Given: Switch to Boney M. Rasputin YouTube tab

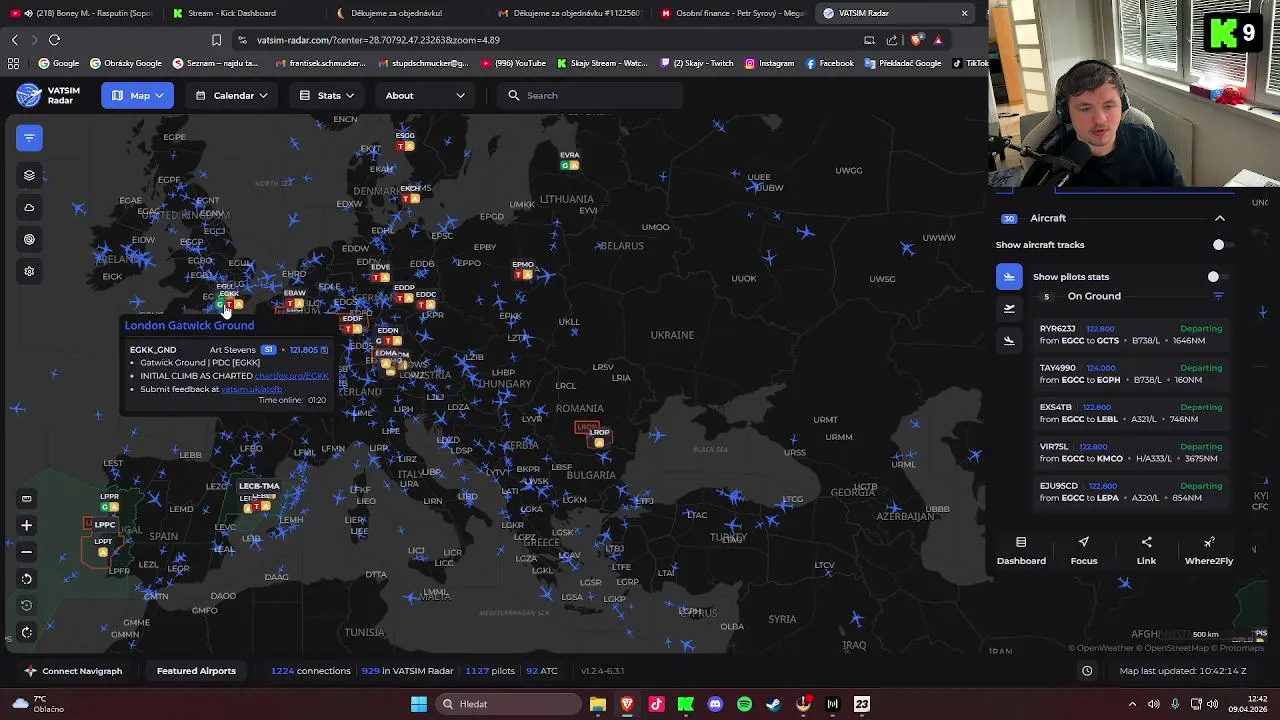Looking at the screenshot, I should pos(82,13).
